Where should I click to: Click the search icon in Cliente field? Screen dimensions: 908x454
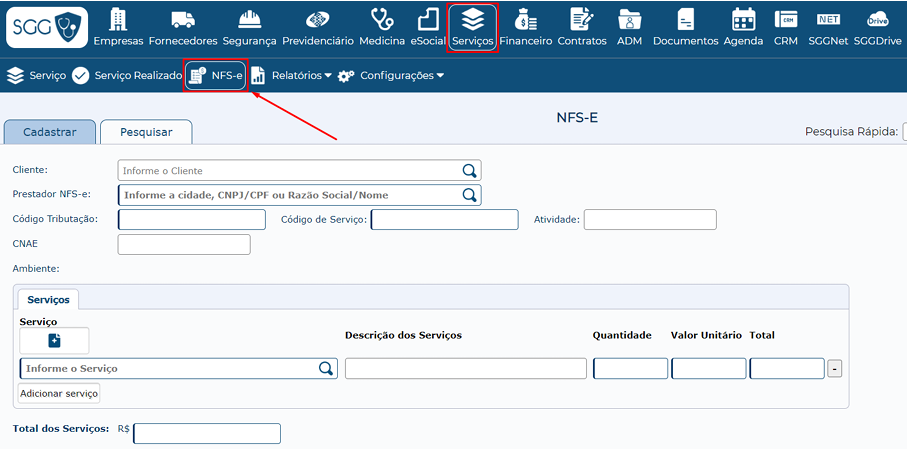point(469,170)
